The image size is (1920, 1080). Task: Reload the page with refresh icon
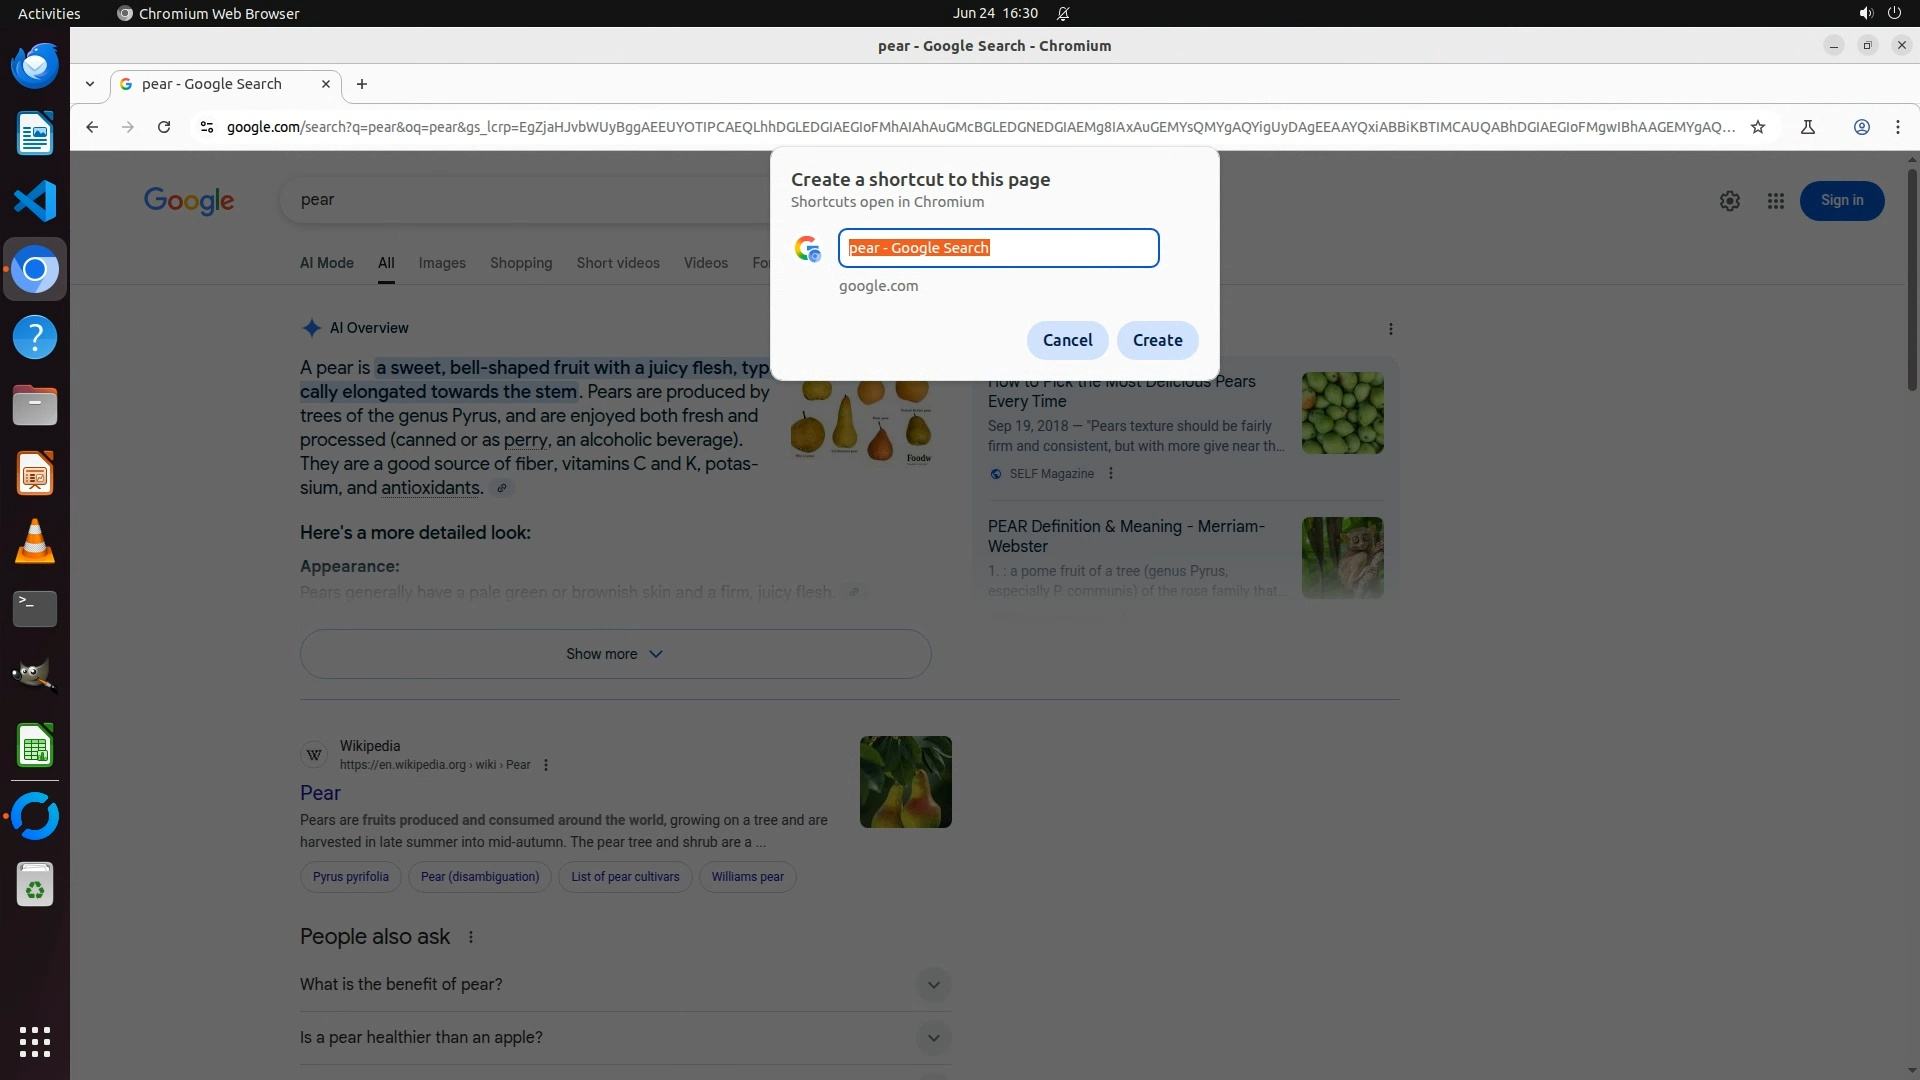click(164, 127)
